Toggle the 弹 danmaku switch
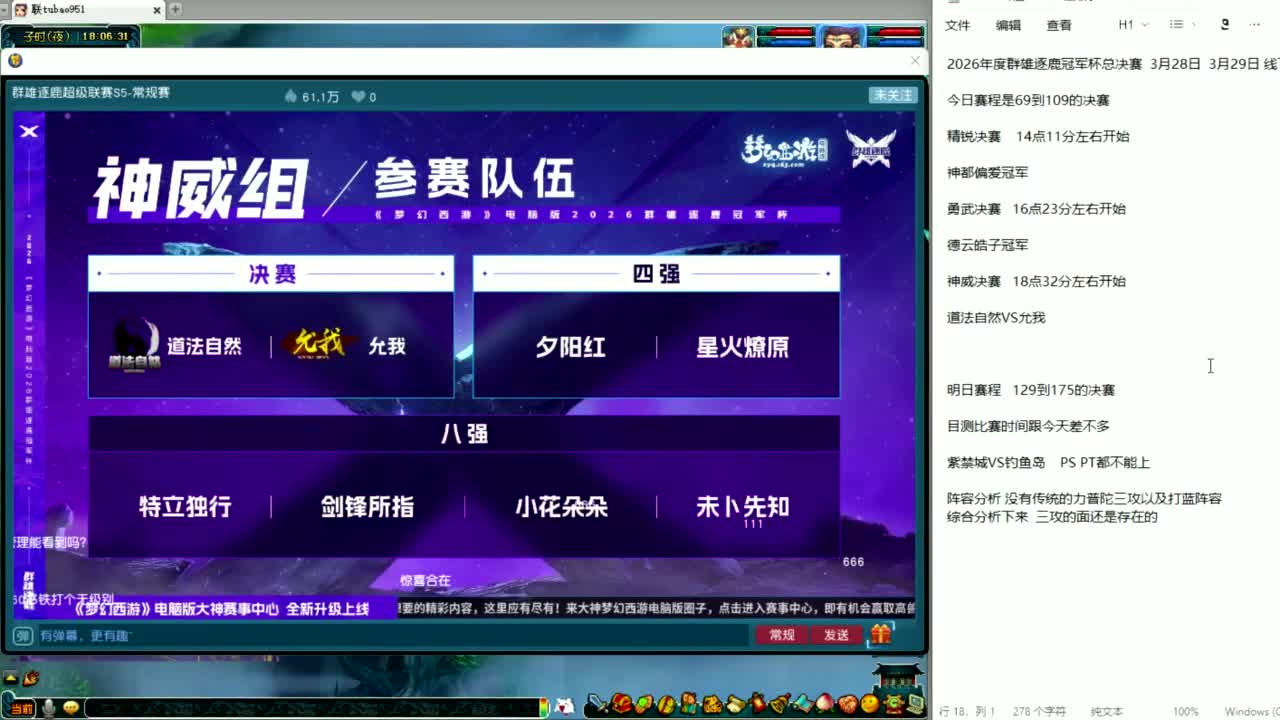 coord(22,635)
